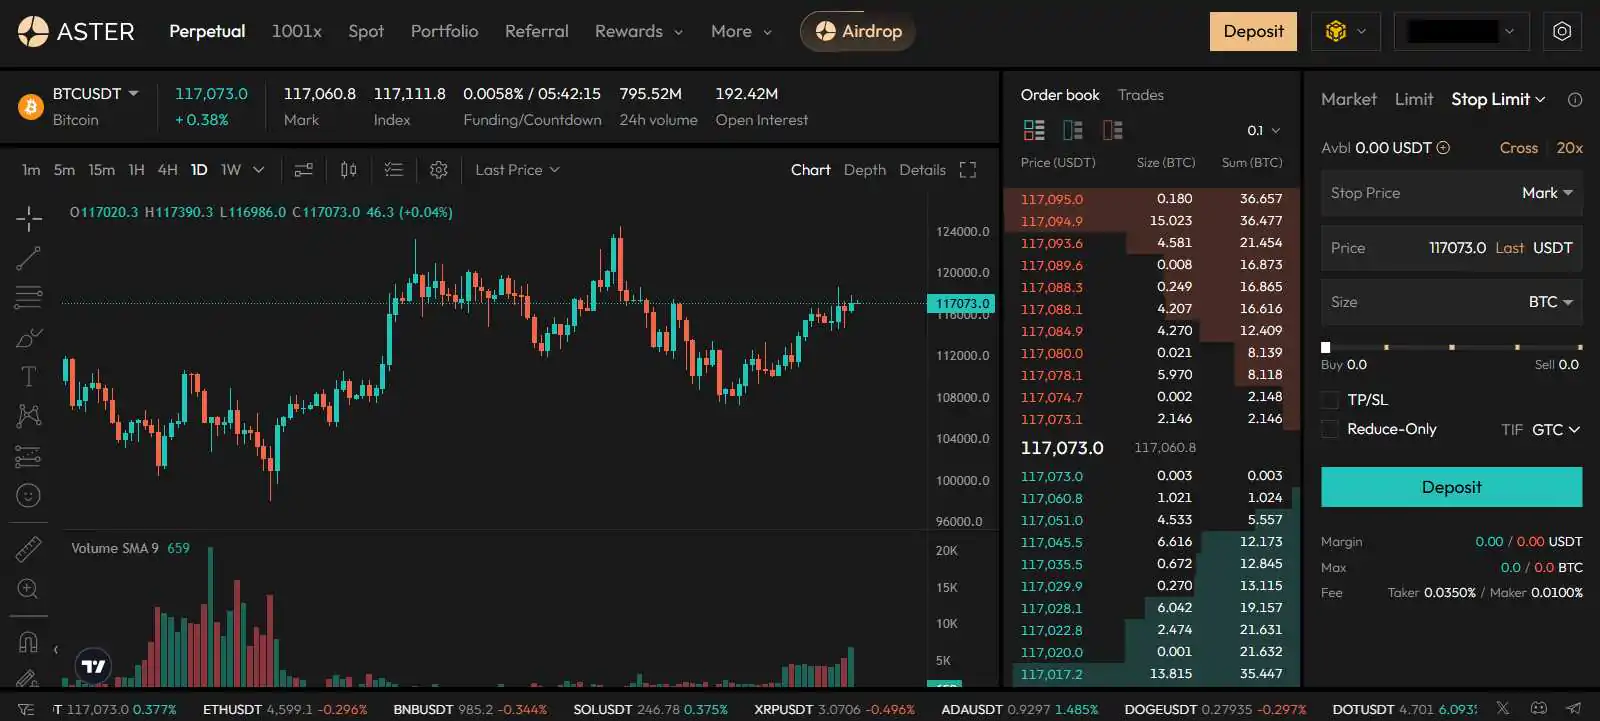The height and width of the screenshot is (721, 1600).
Task: Open the account settings hexagon icon
Action: 1562,31
